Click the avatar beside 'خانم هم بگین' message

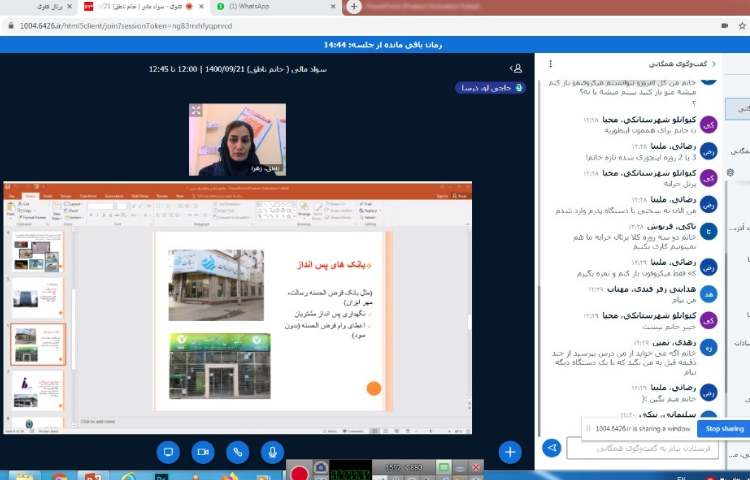tap(708, 393)
